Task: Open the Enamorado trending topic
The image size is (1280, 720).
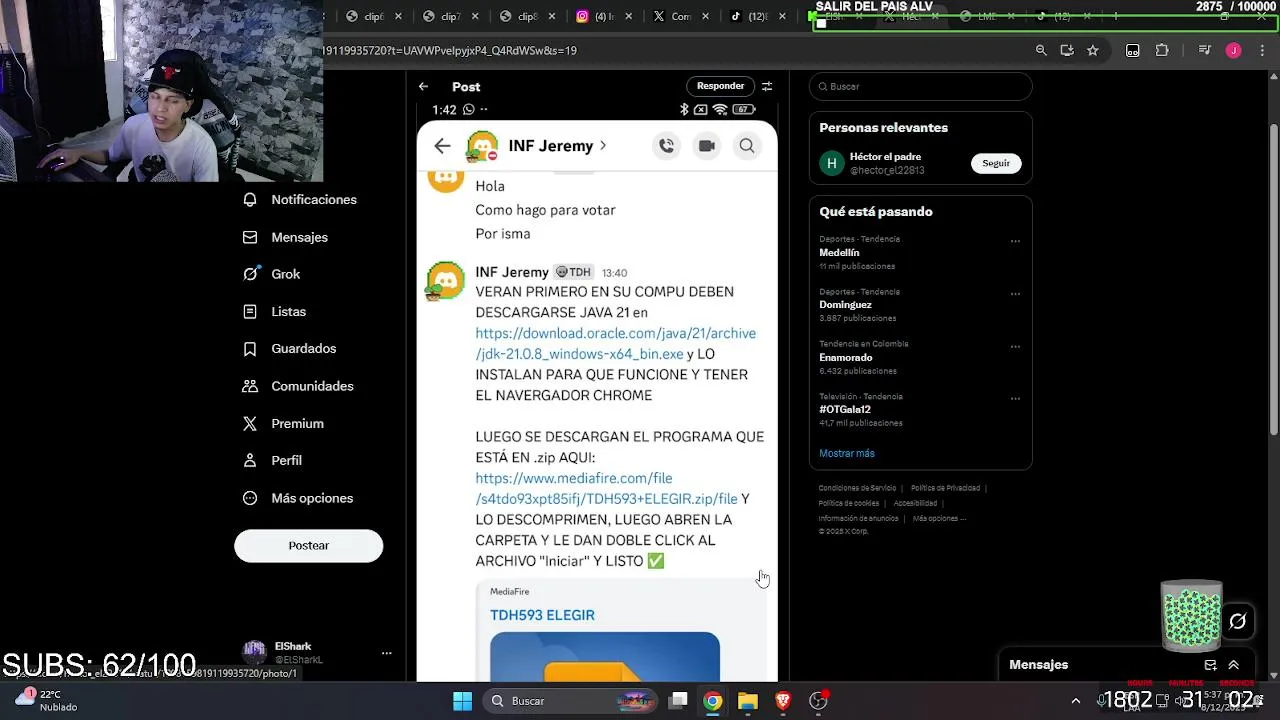Action: [845, 357]
